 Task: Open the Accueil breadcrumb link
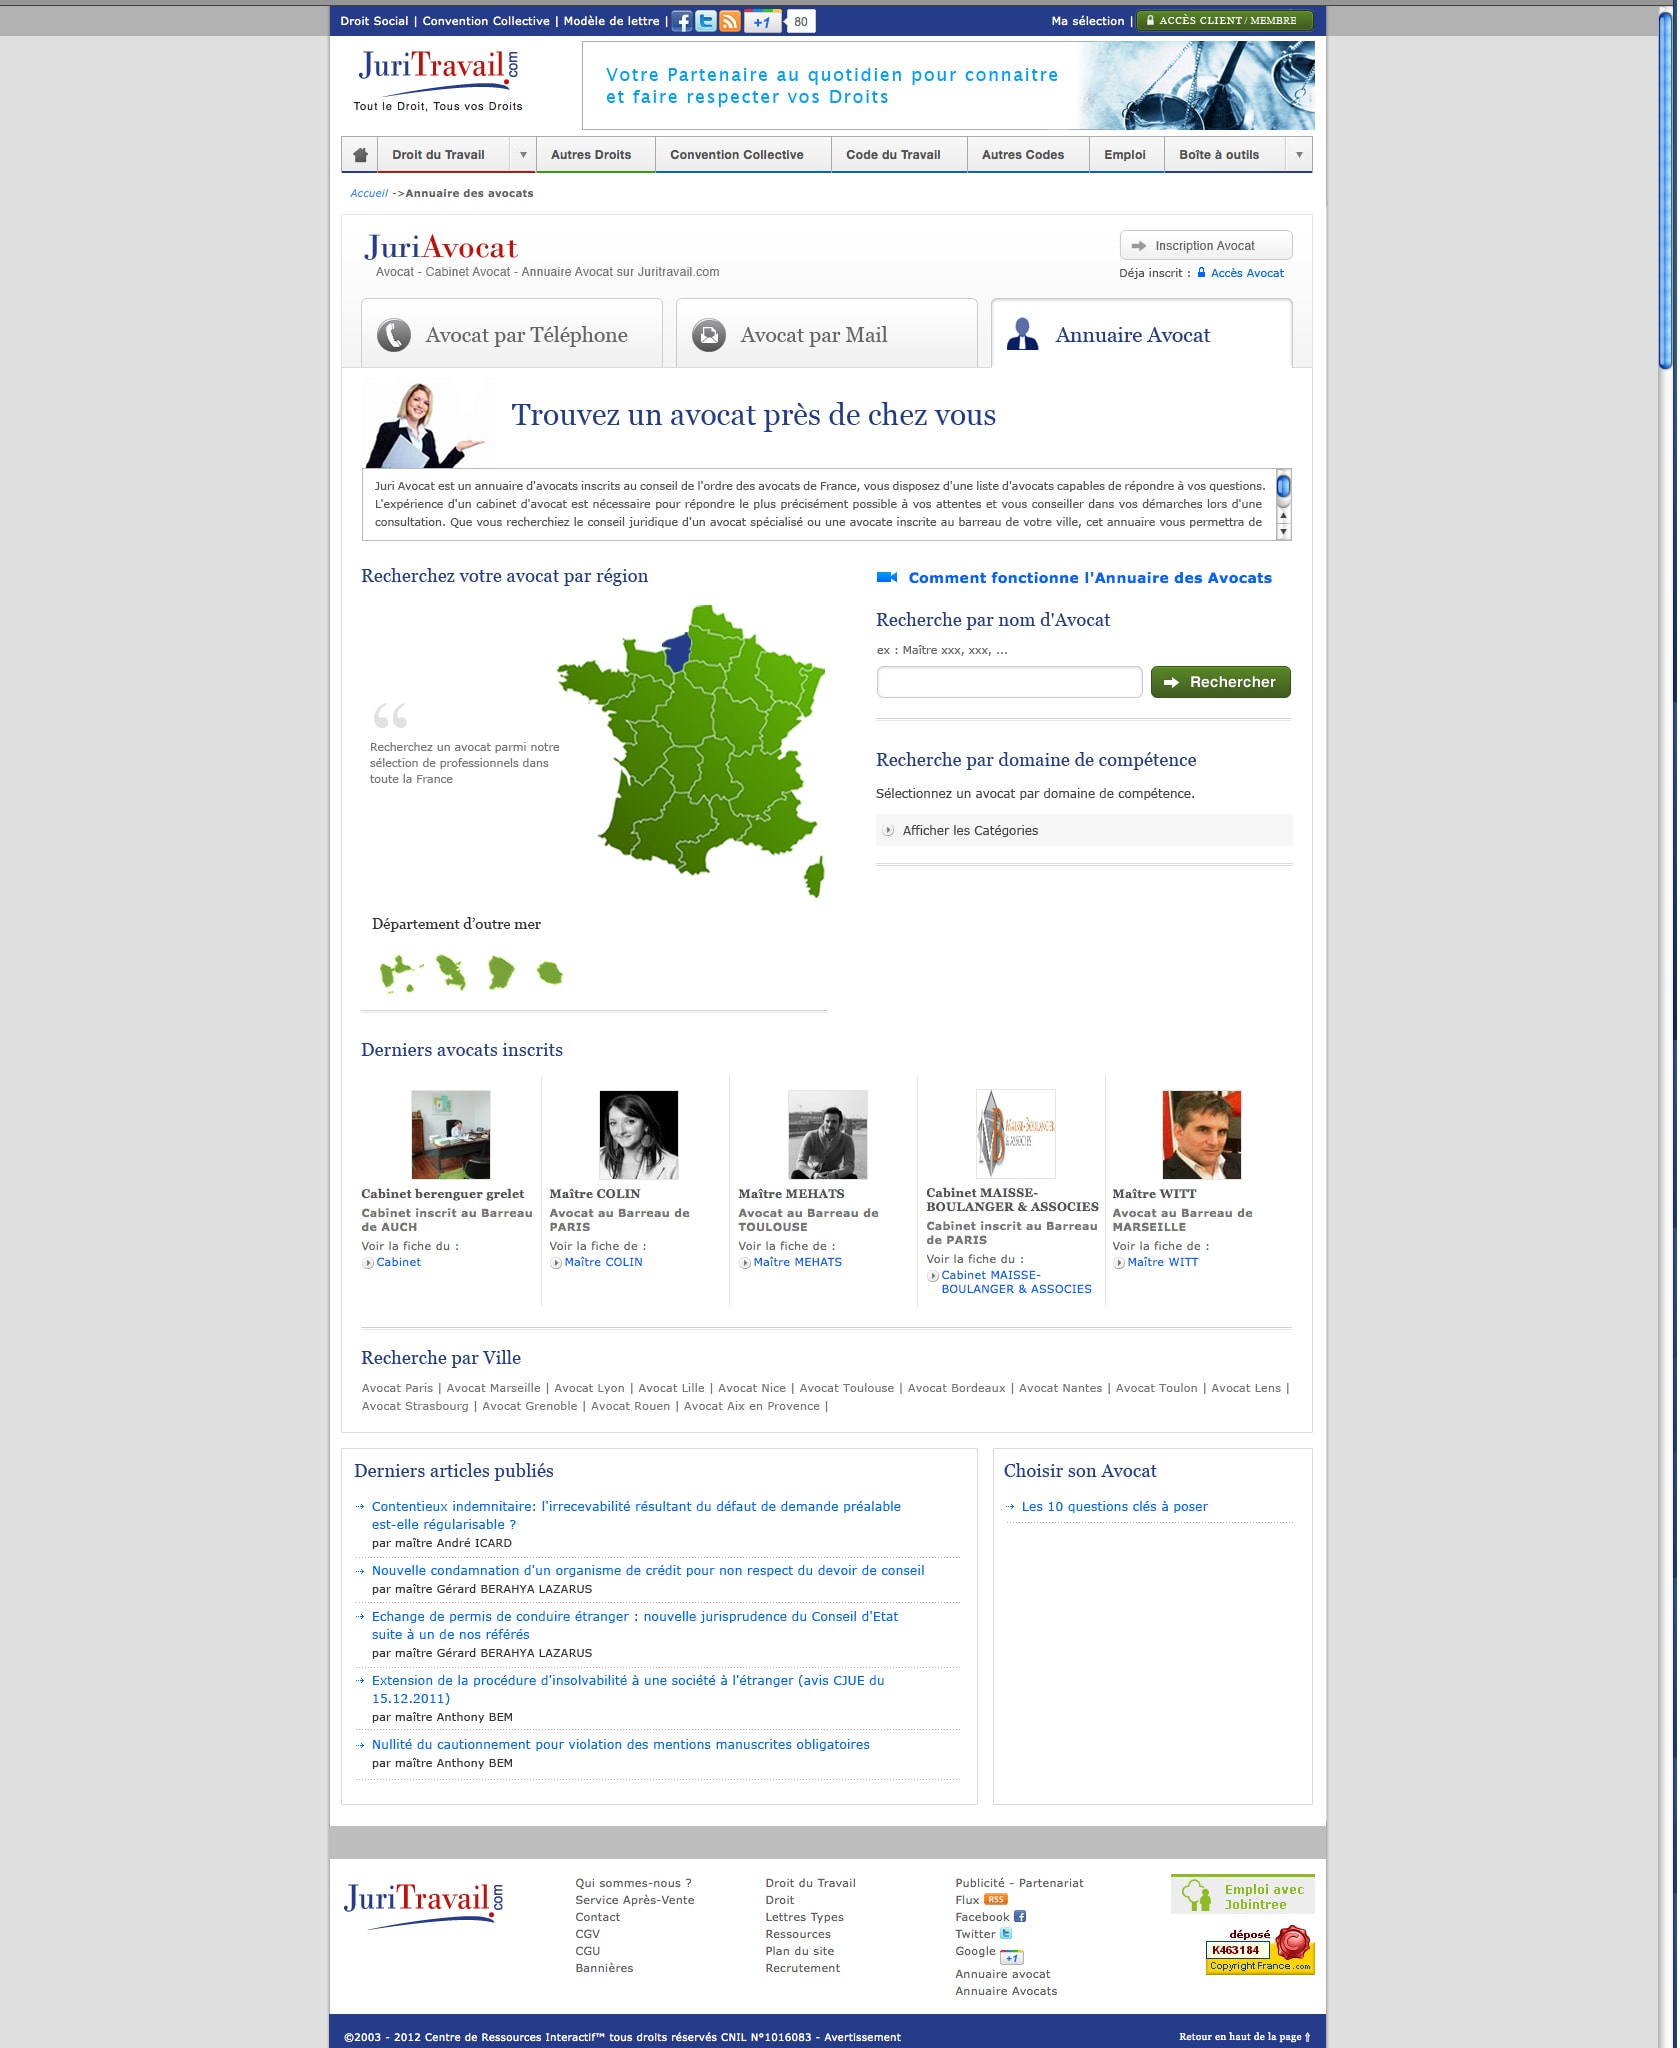[x=368, y=193]
